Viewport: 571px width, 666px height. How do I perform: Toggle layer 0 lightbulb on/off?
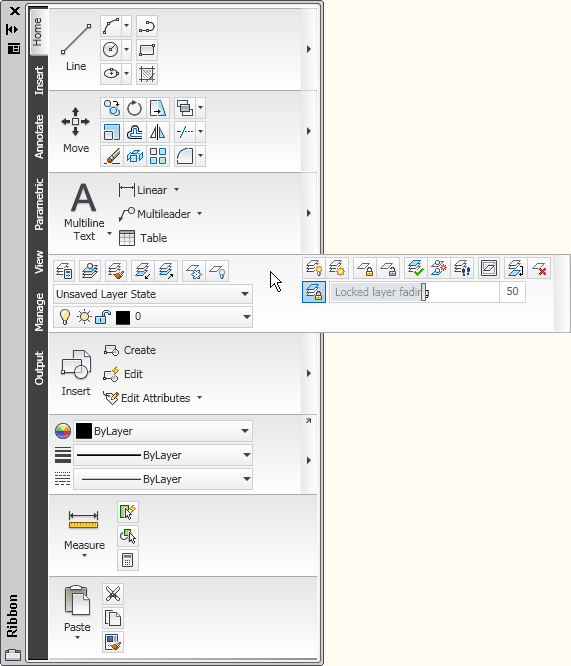[x=65, y=317]
